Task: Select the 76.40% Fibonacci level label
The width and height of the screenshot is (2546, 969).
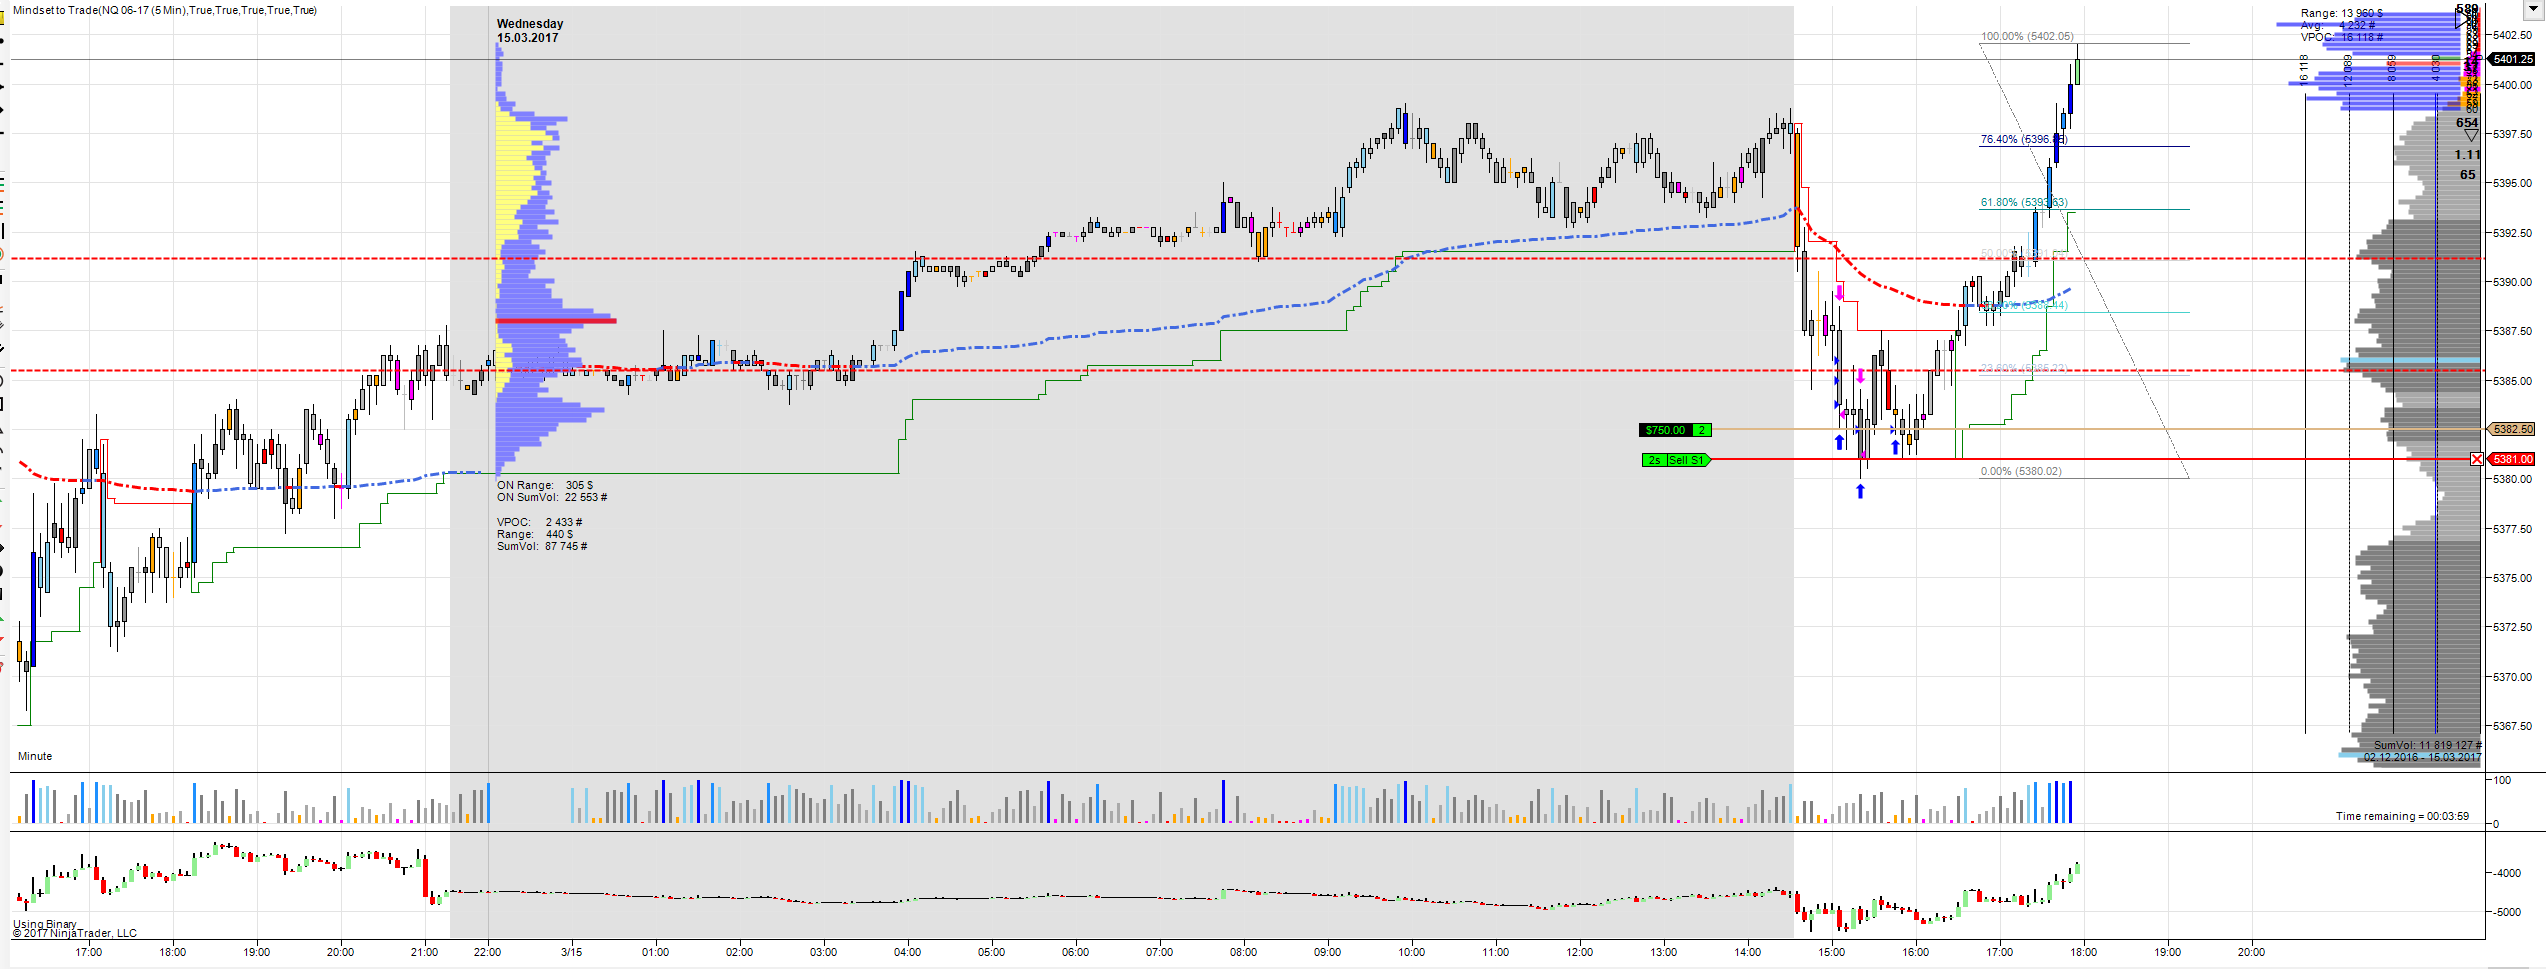Action: click(x=2024, y=139)
